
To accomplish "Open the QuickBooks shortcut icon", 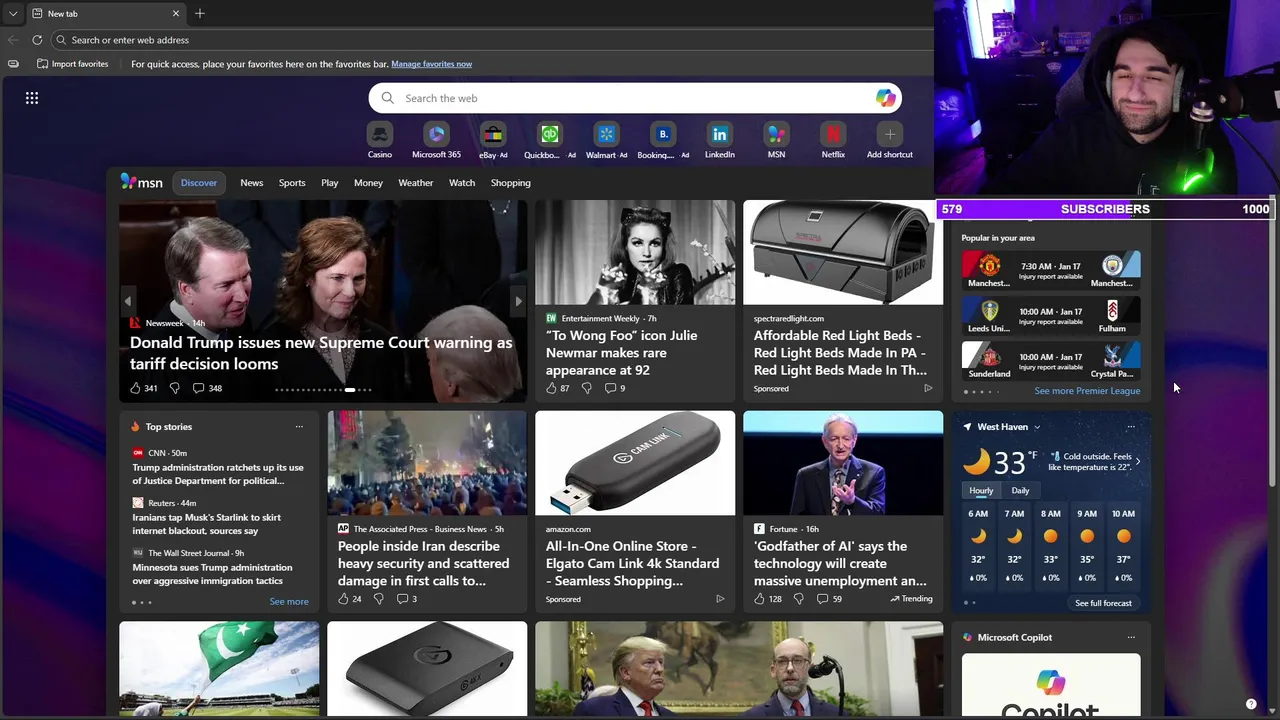I will coord(550,134).
